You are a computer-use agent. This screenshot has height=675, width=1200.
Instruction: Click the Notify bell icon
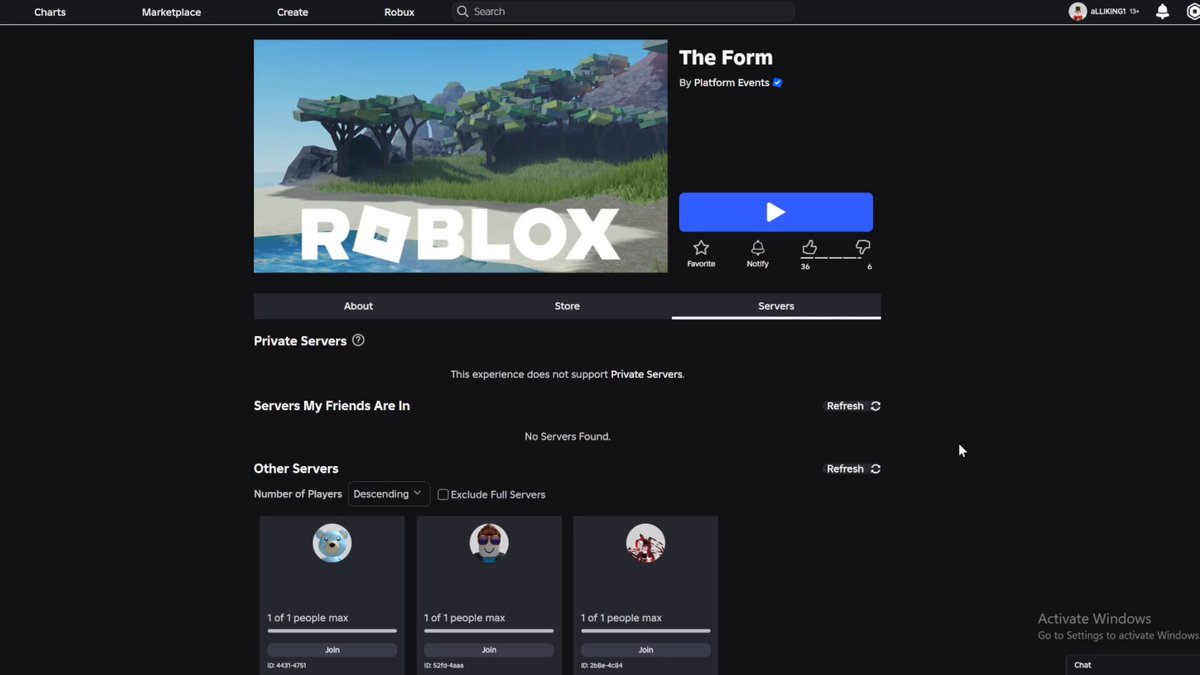click(757, 247)
